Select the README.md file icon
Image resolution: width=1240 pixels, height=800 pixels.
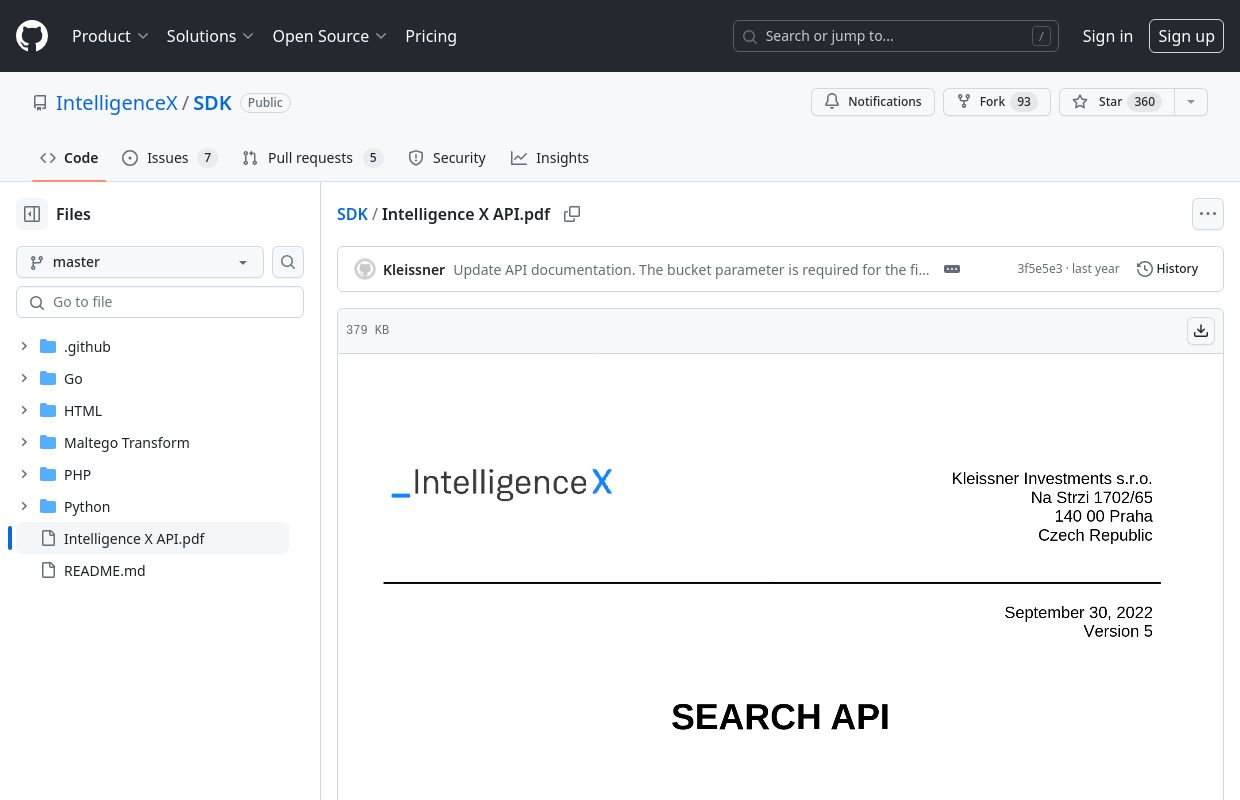(x=48, y=571)
